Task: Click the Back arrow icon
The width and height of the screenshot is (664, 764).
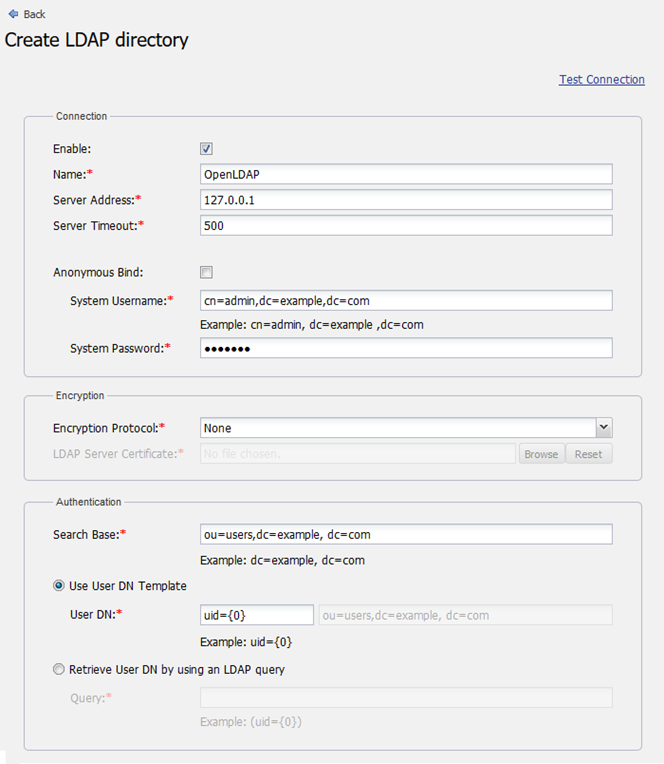Action: coord(12,14)
